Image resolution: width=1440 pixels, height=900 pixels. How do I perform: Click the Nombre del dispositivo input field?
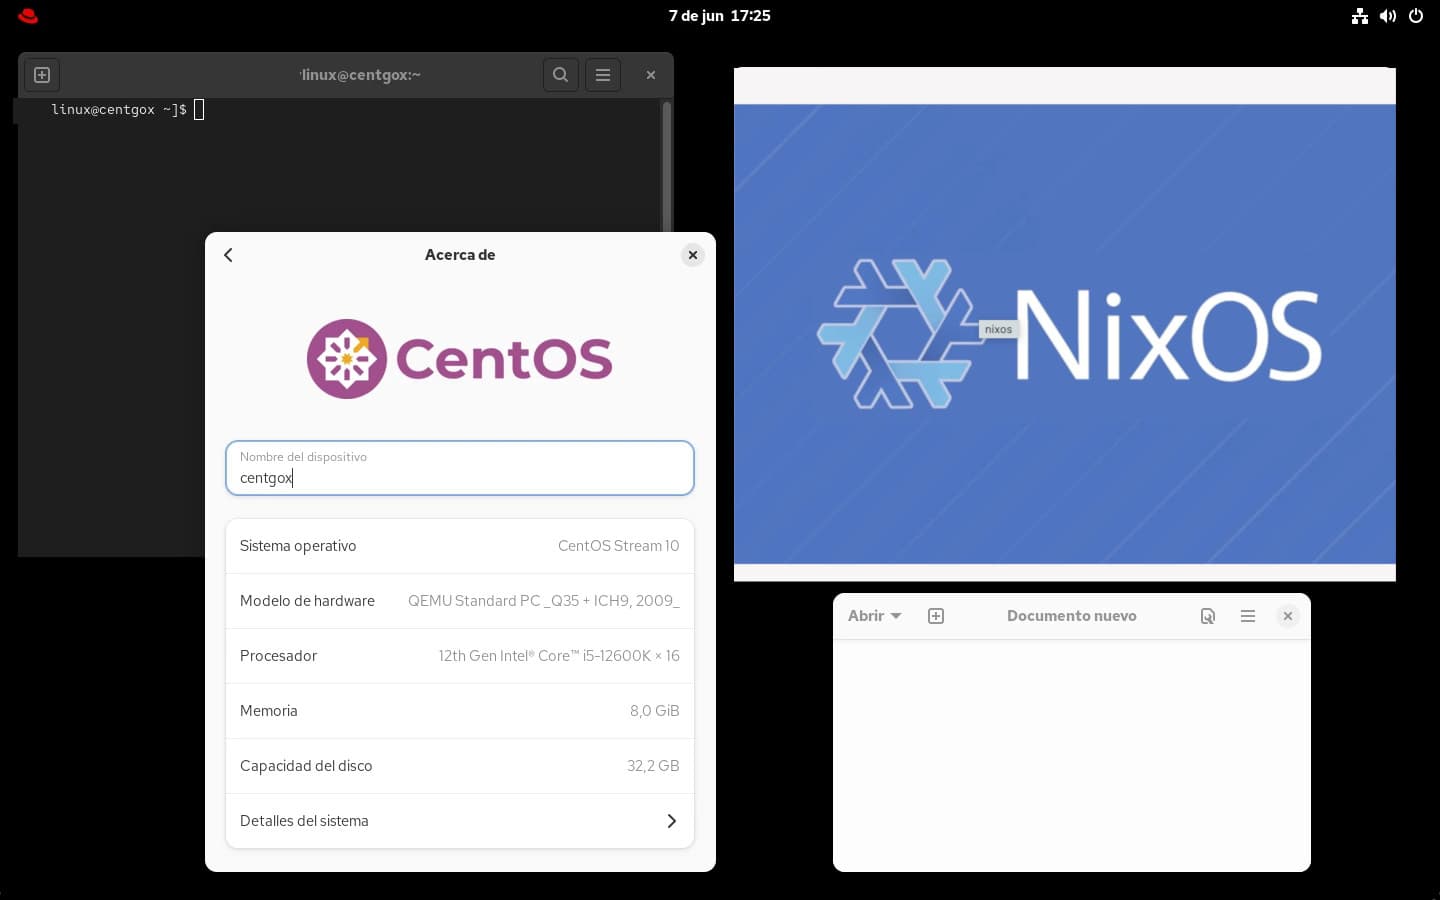(460, 468)
